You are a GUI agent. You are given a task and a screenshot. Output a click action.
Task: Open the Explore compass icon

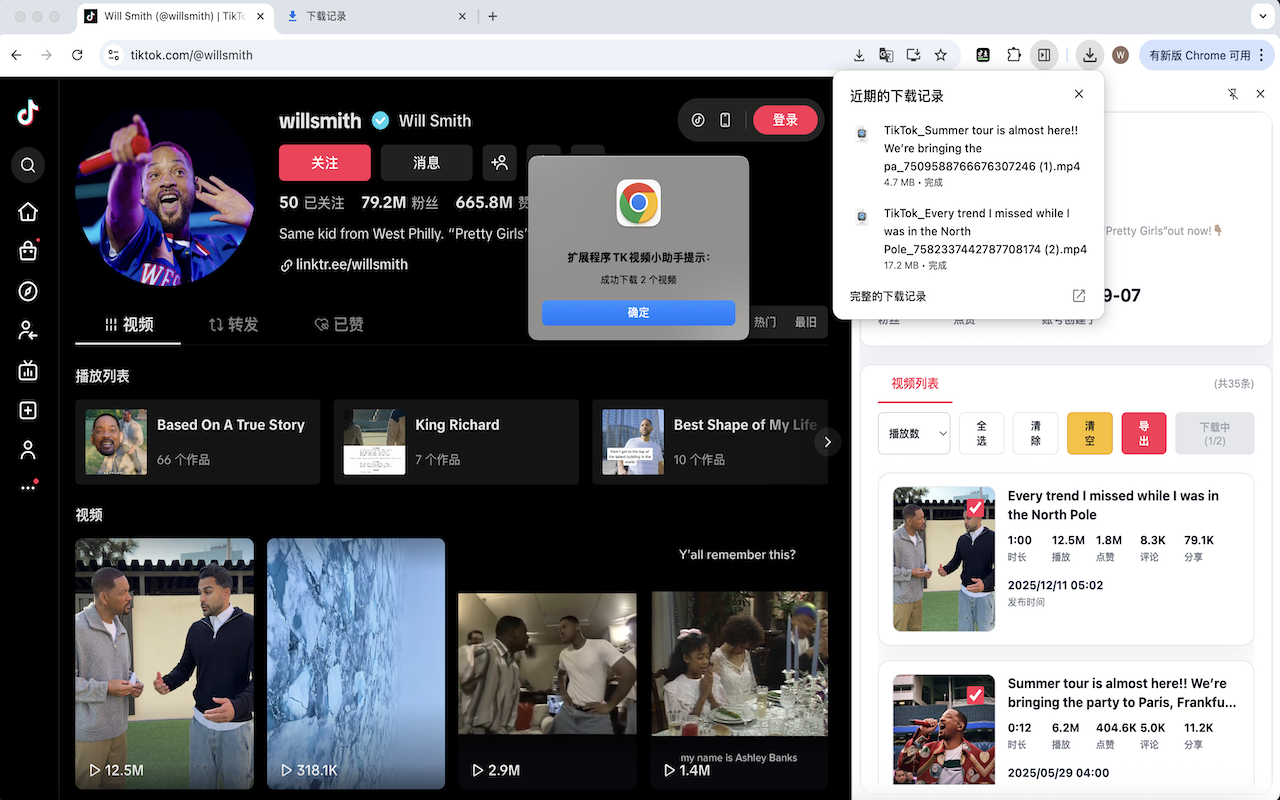coord(28,291)
